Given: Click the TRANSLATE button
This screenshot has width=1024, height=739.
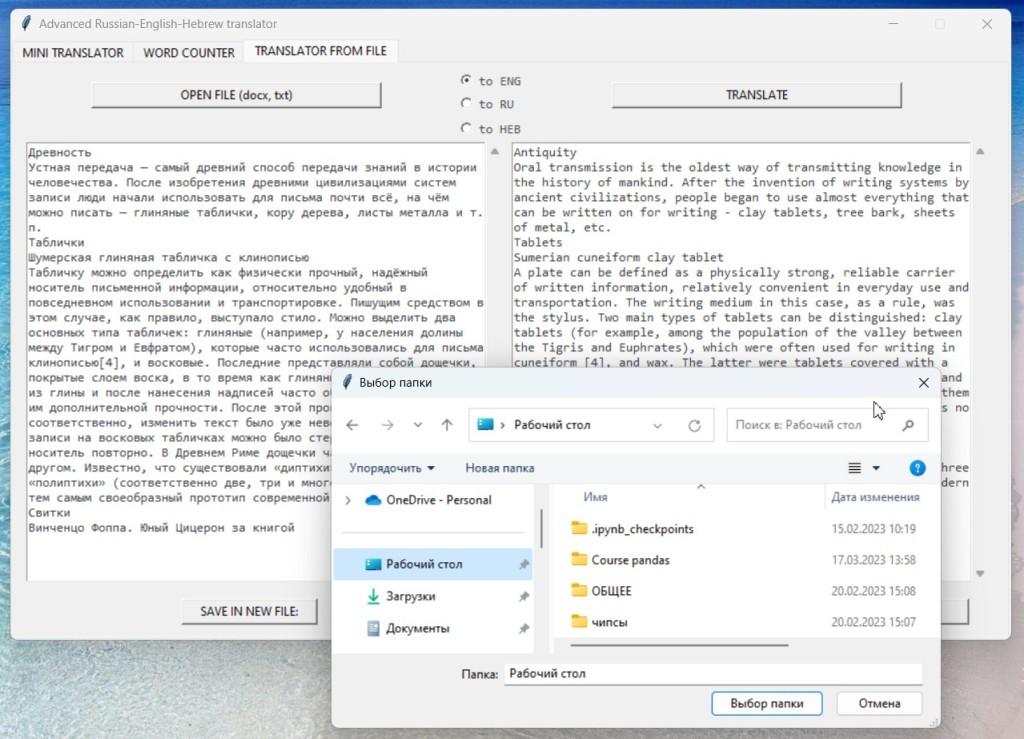Looking at the screenshot, I should tap(756, 95).
